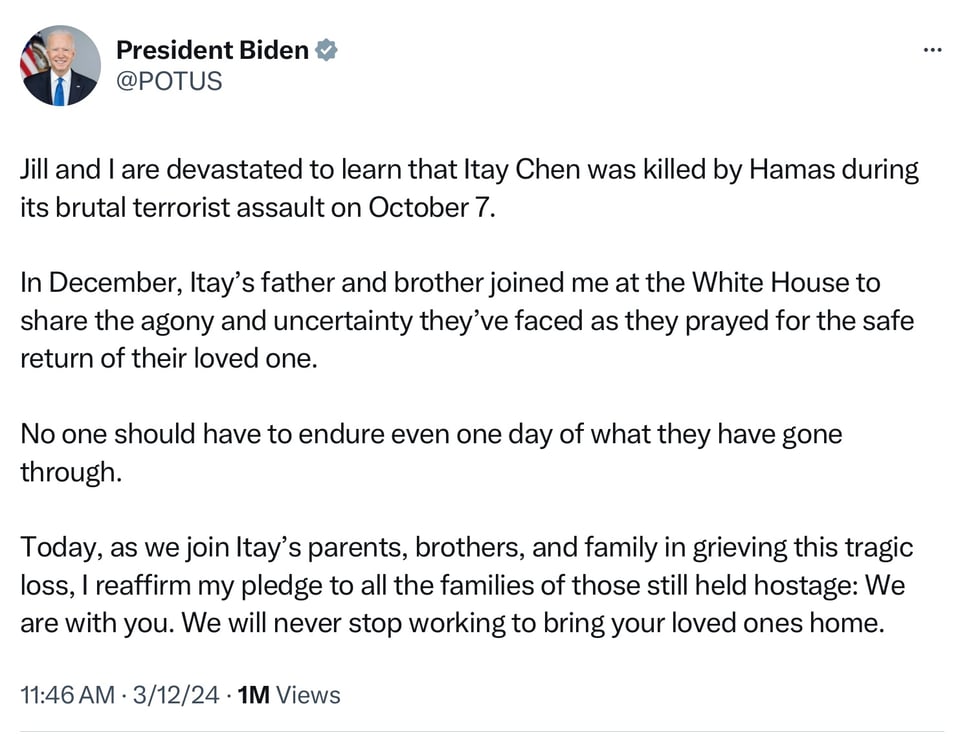960x737 pixels.
Task: Open the @POTUS handle link
Action: click(x=169, y=81)
